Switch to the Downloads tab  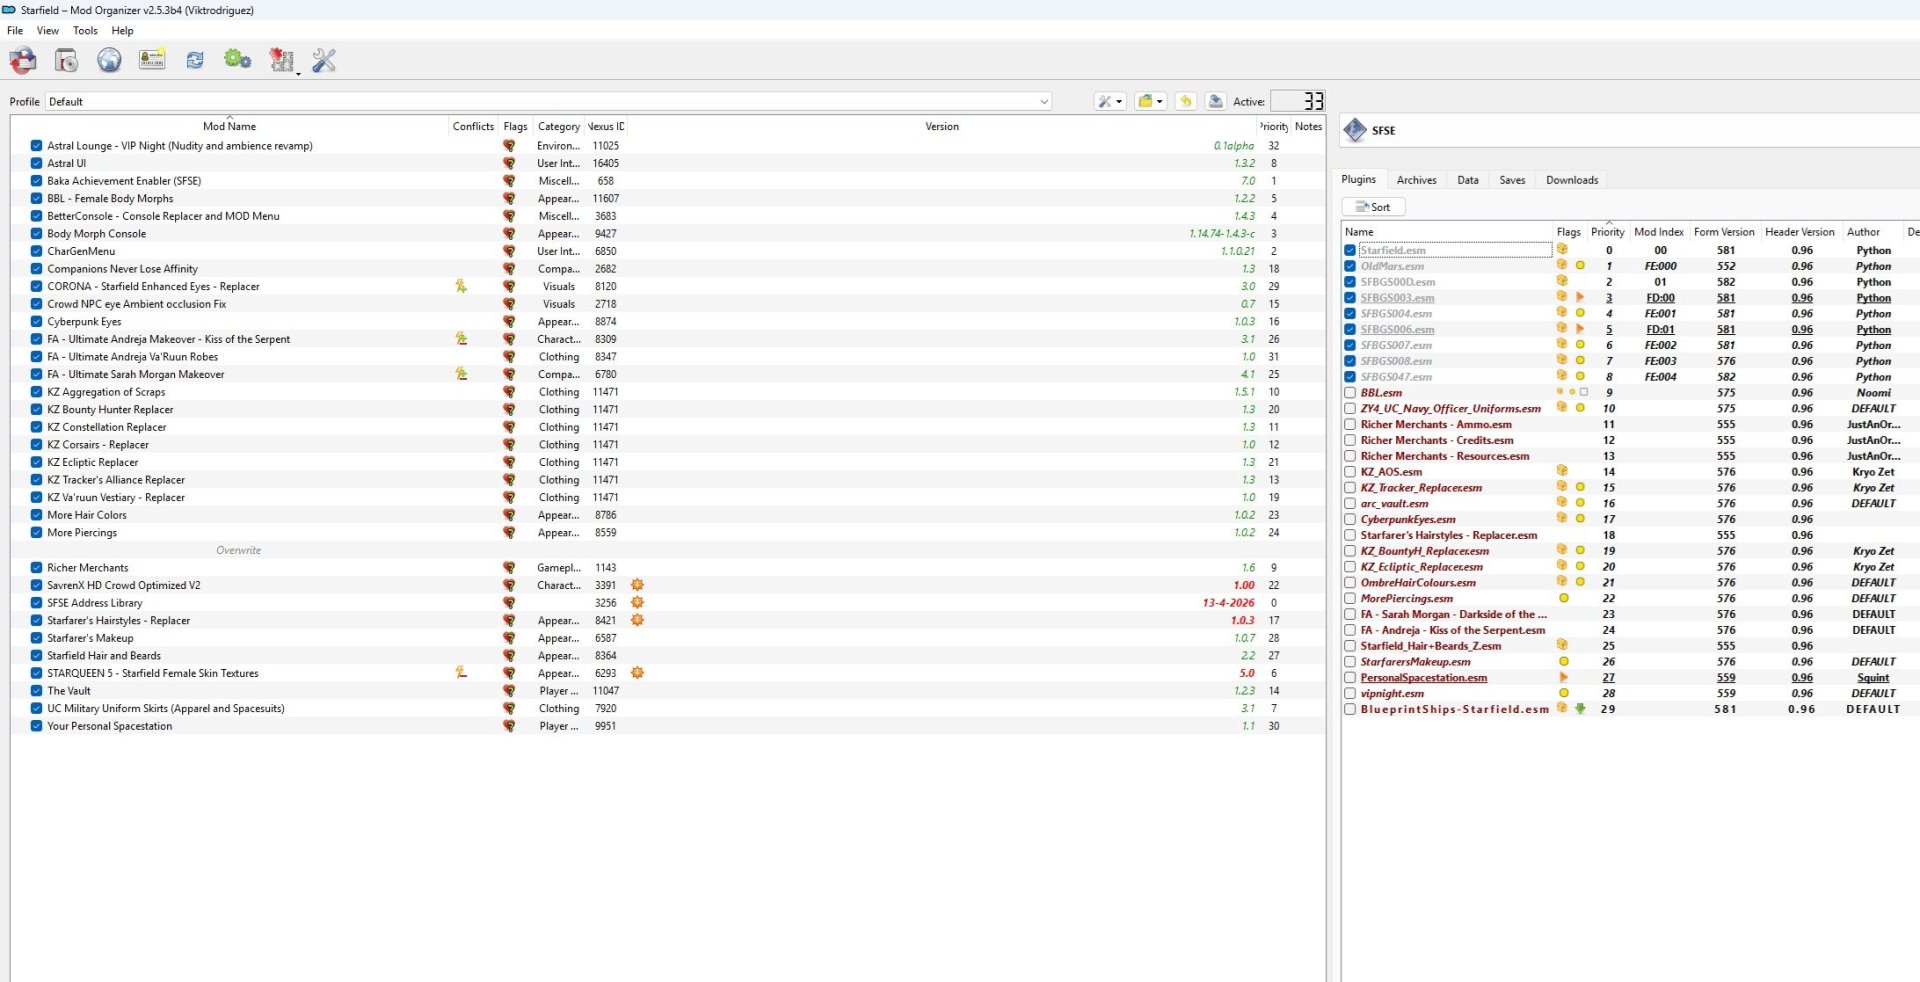click(x=1572, y=180)
